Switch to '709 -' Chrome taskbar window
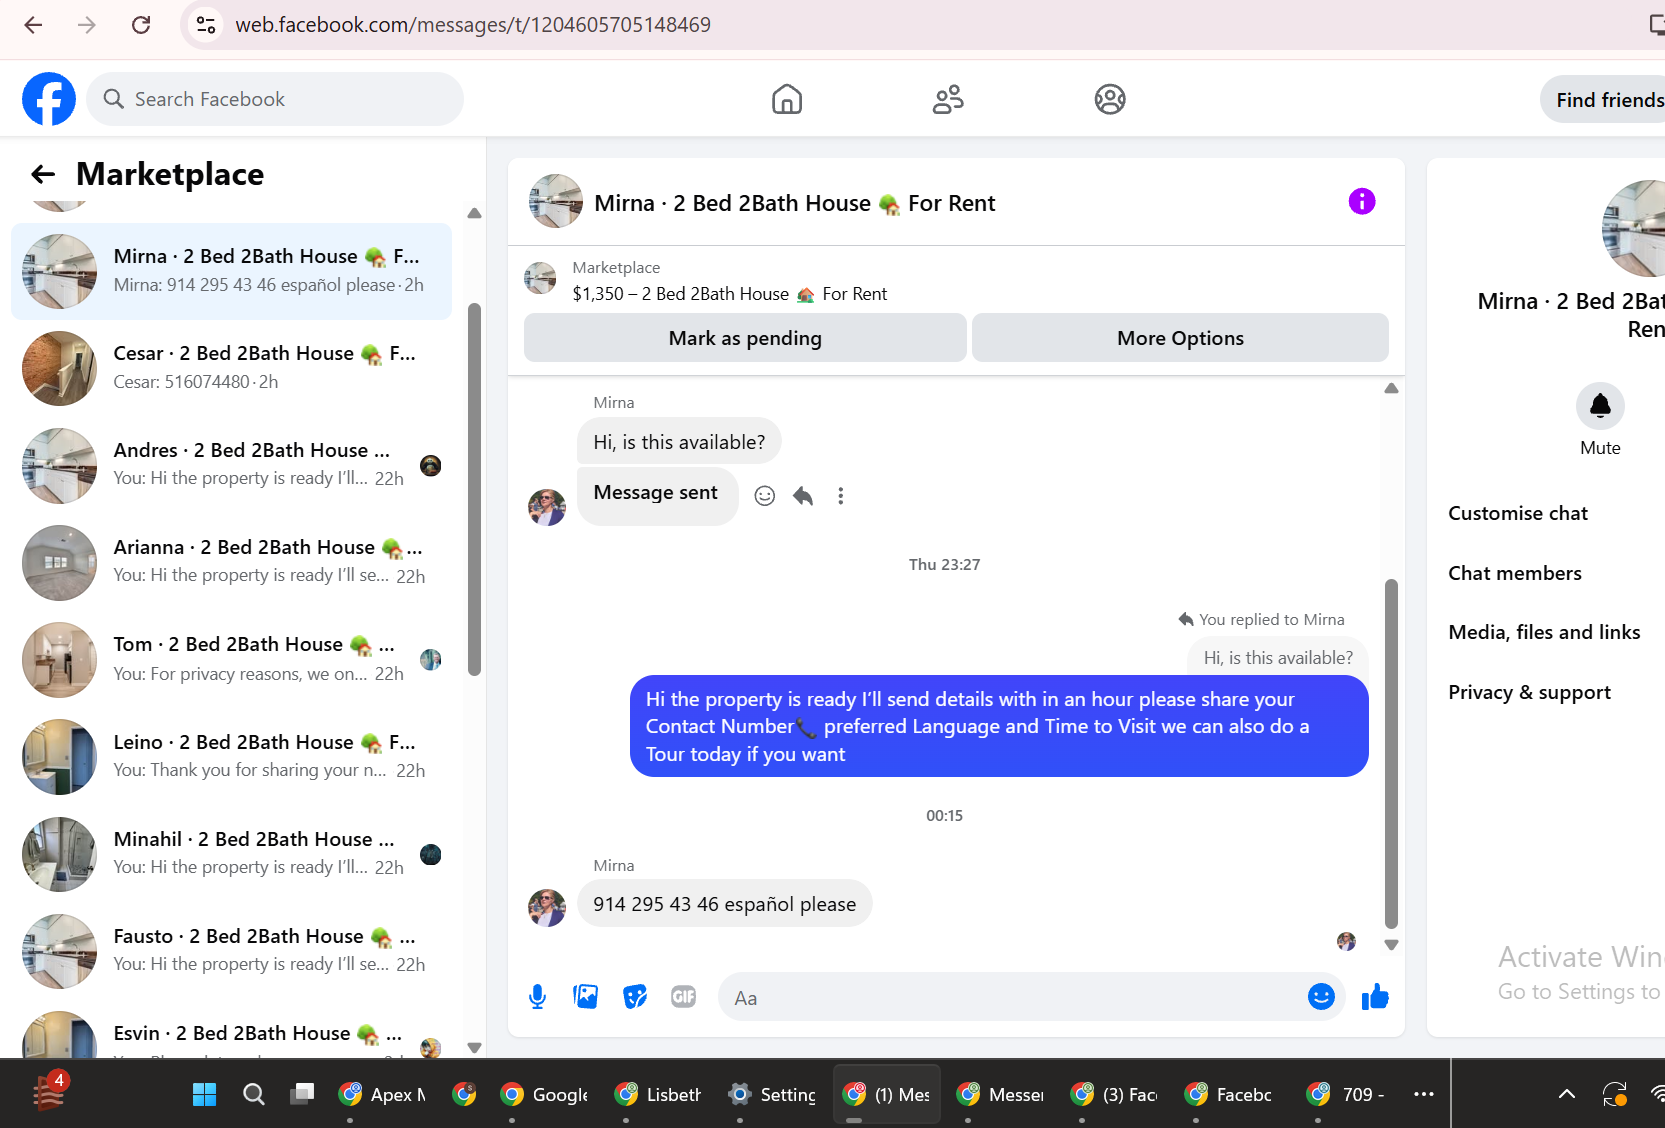 pyautogui.click(x=1346, y=1095)
